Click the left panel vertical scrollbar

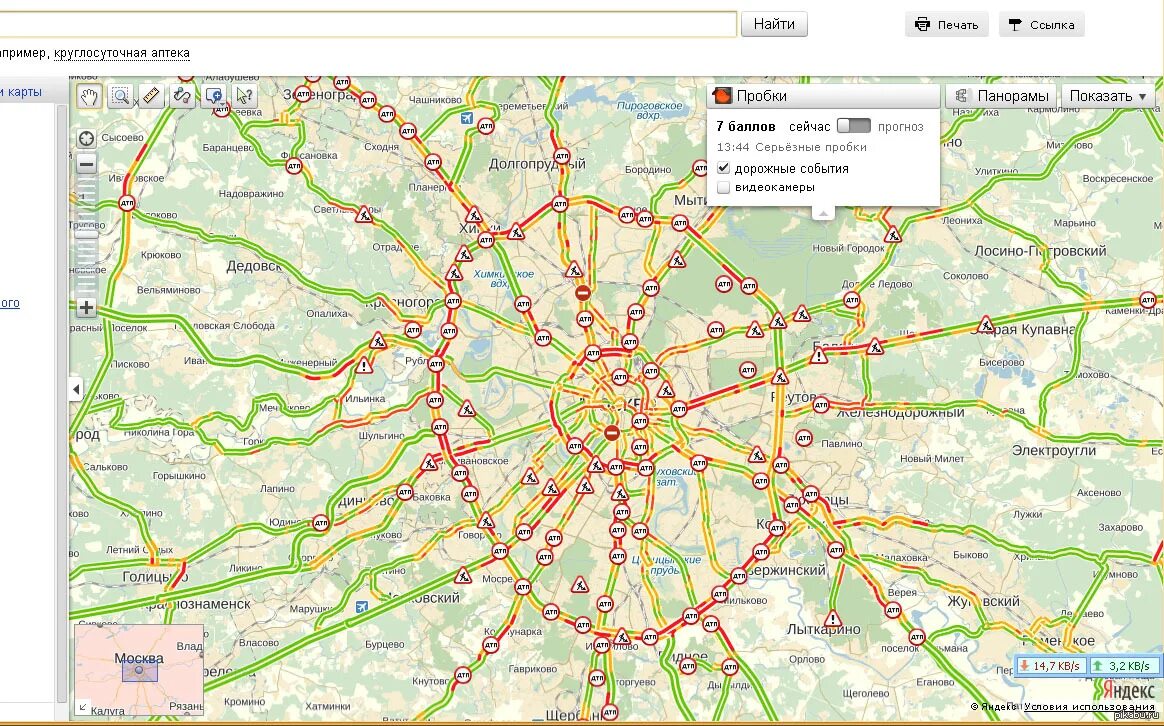click(62, 405)
